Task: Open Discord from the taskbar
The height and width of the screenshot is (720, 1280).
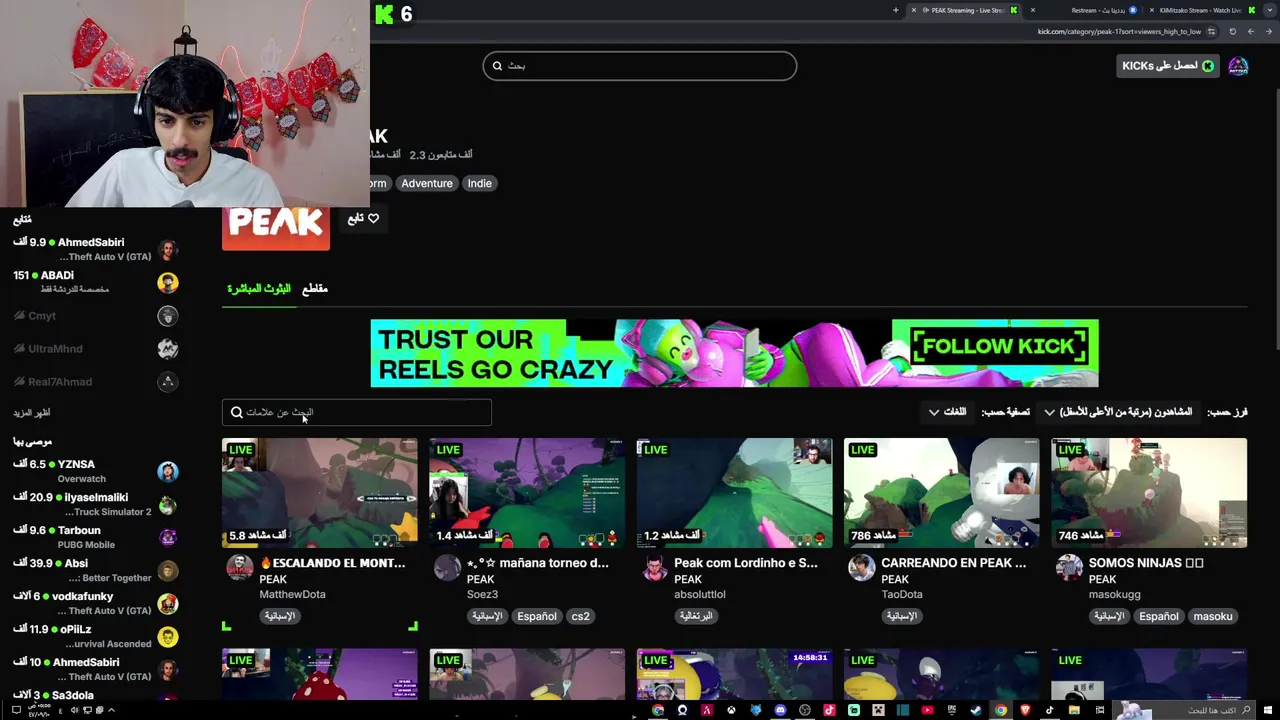Action: coord(780,710)
